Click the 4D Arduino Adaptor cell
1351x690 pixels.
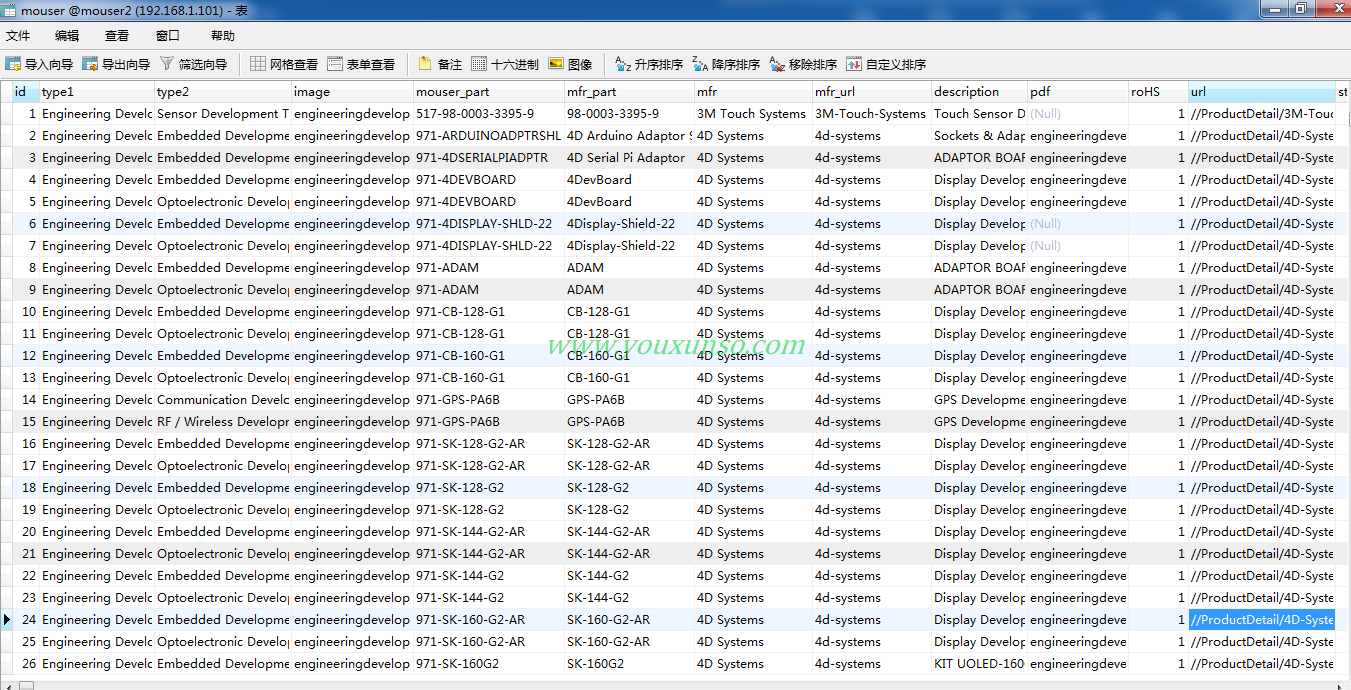click(x=629, y=136)
